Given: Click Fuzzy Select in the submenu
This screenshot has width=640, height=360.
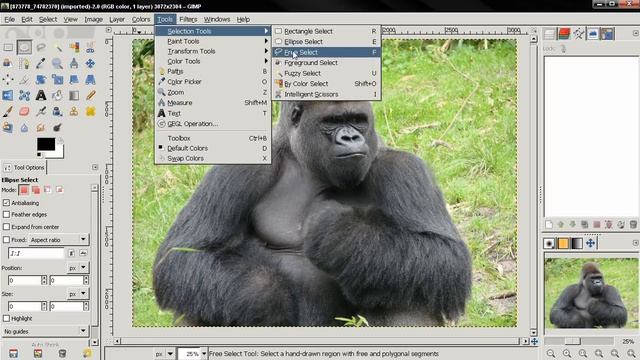Looking at the screenshot, I should click(x=327, y=73).
